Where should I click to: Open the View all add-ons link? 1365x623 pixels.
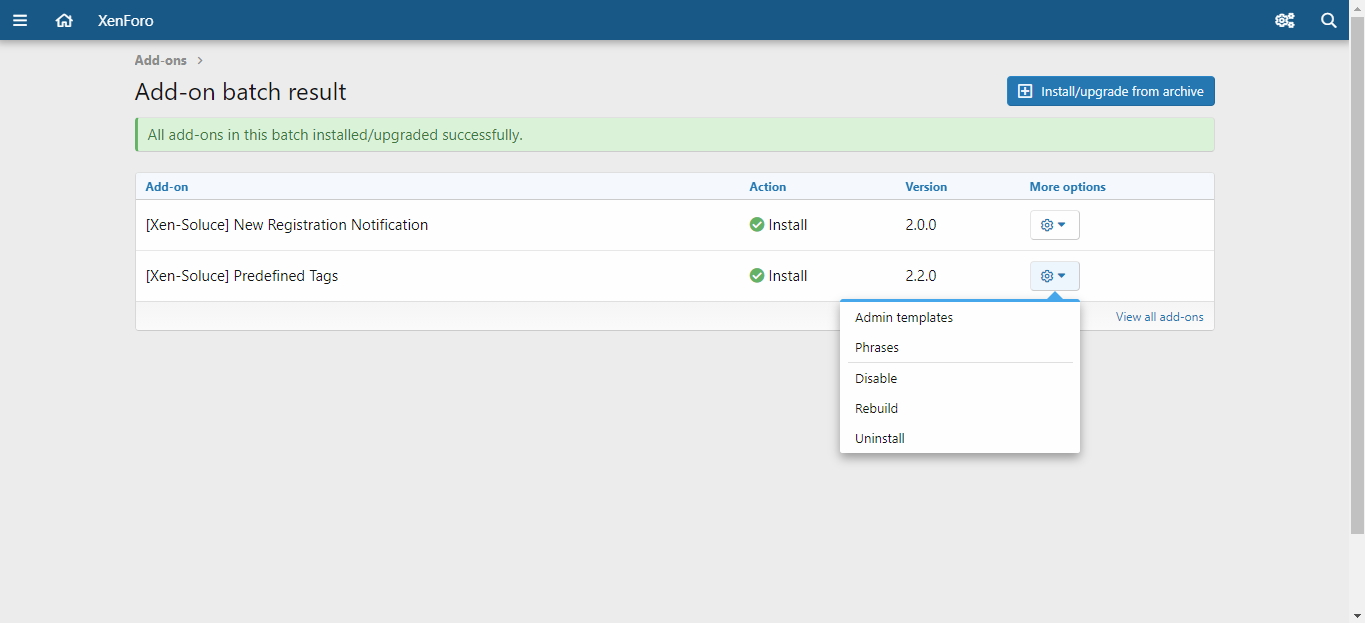point(1159,317)
